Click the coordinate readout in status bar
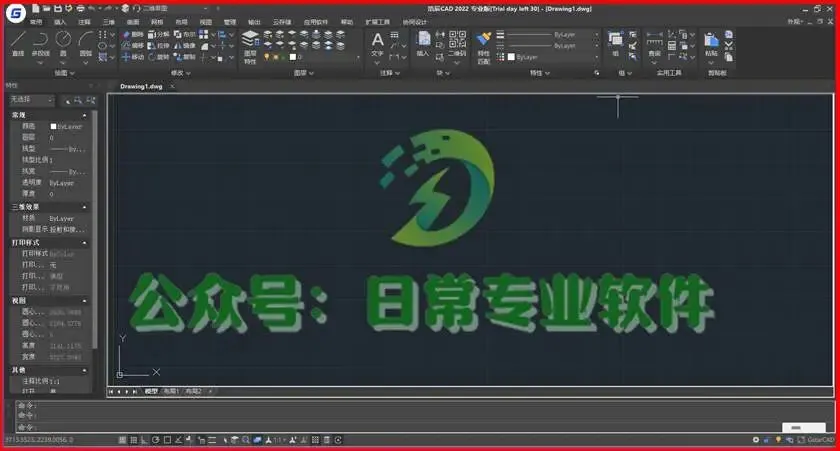The height and width of the screenshot is (451, 840). (x=39, y=440)
